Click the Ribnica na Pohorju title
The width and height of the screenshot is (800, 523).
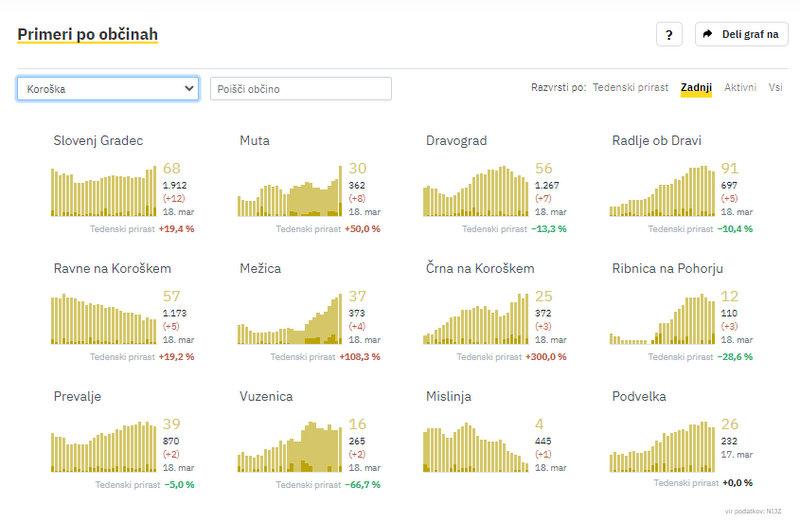[667, 269]
